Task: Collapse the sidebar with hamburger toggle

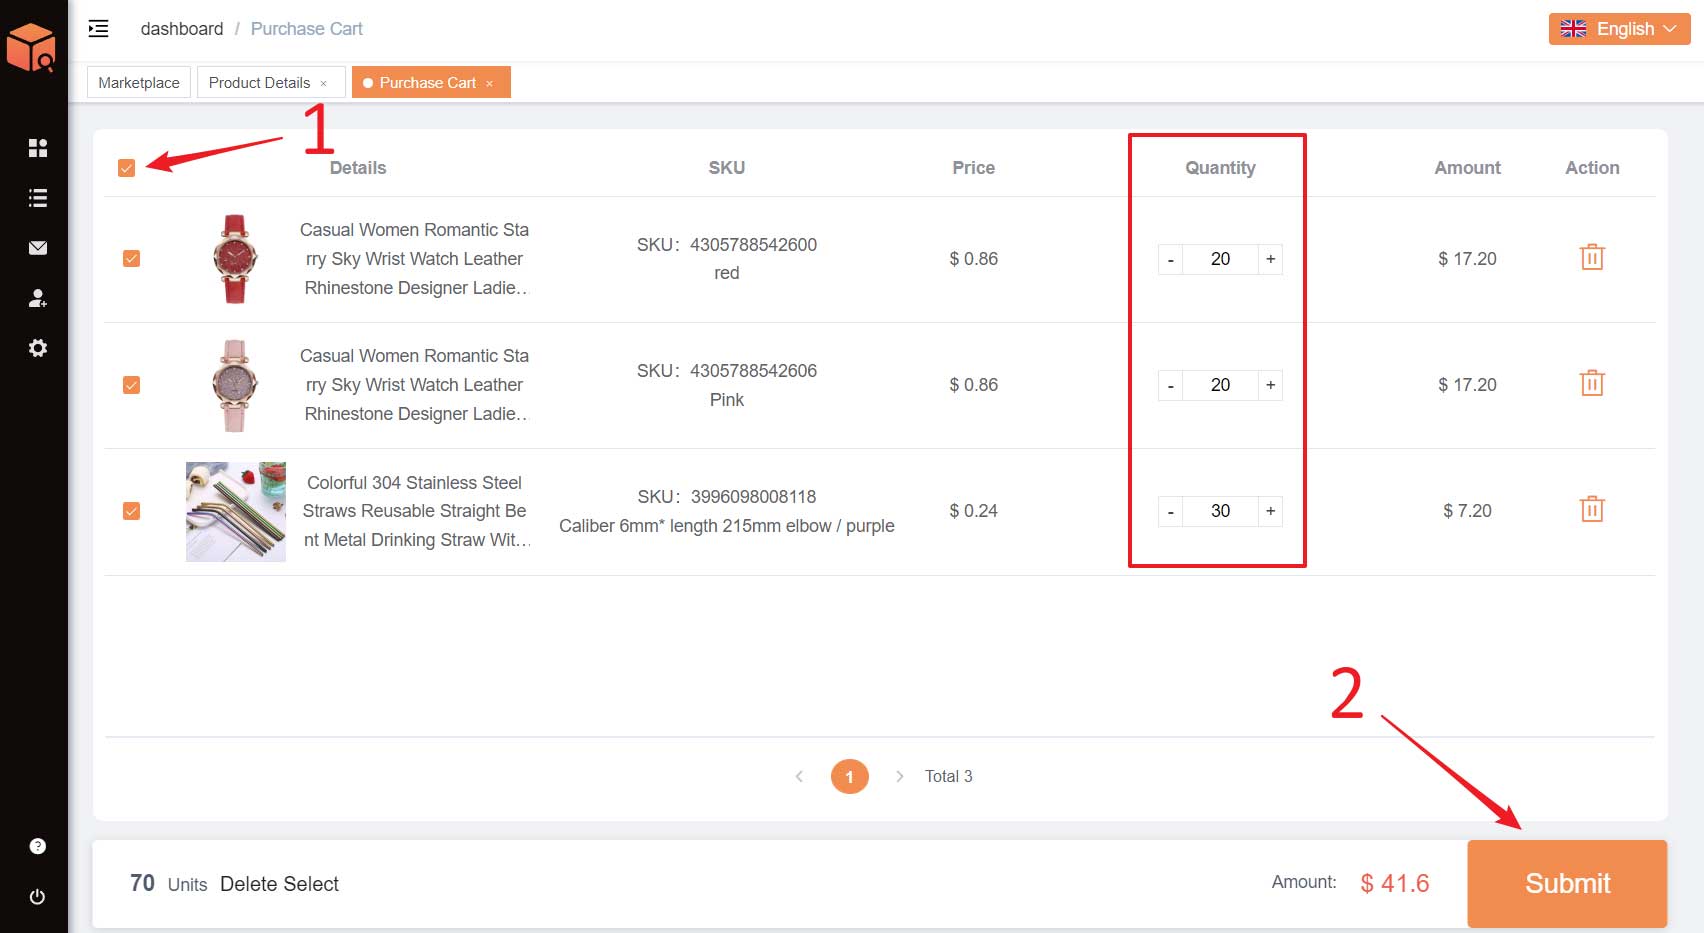Action: pyautogui.click(x=98, y=29)
